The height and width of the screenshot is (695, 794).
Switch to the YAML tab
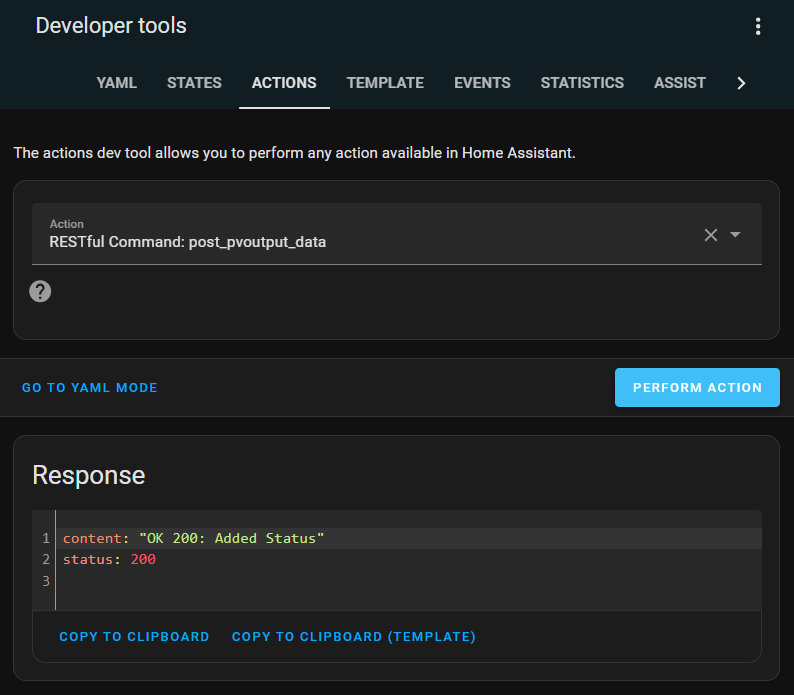116,83
